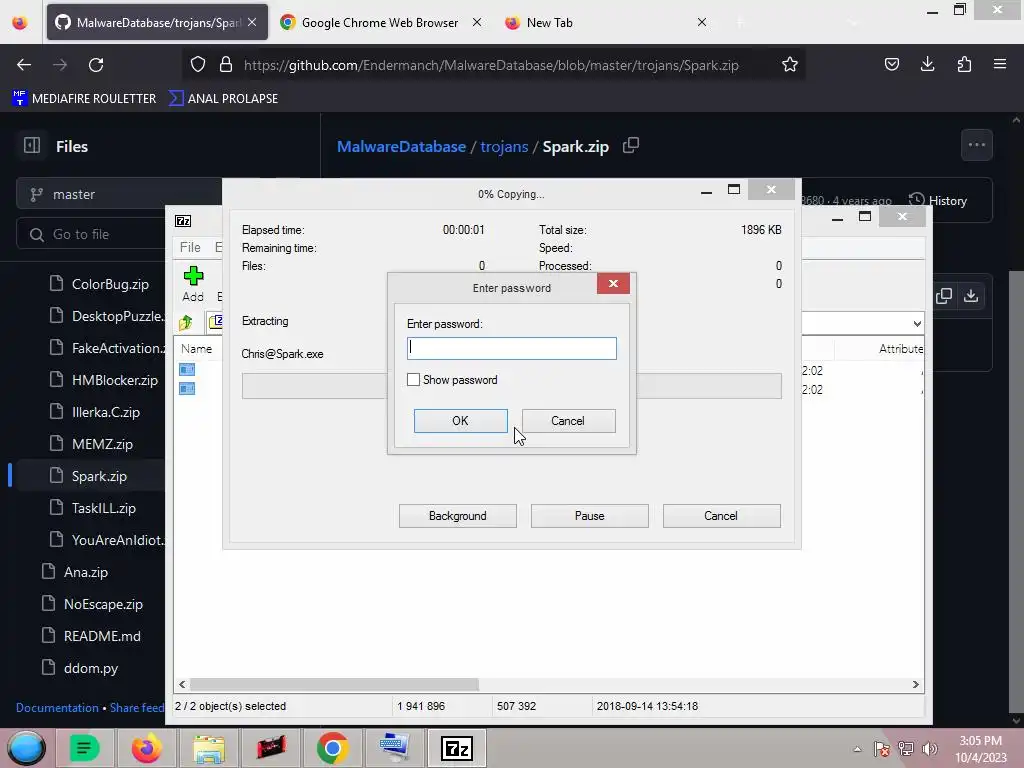Open the three-dots more options button
1024x768 pixels.
[976, 145]
